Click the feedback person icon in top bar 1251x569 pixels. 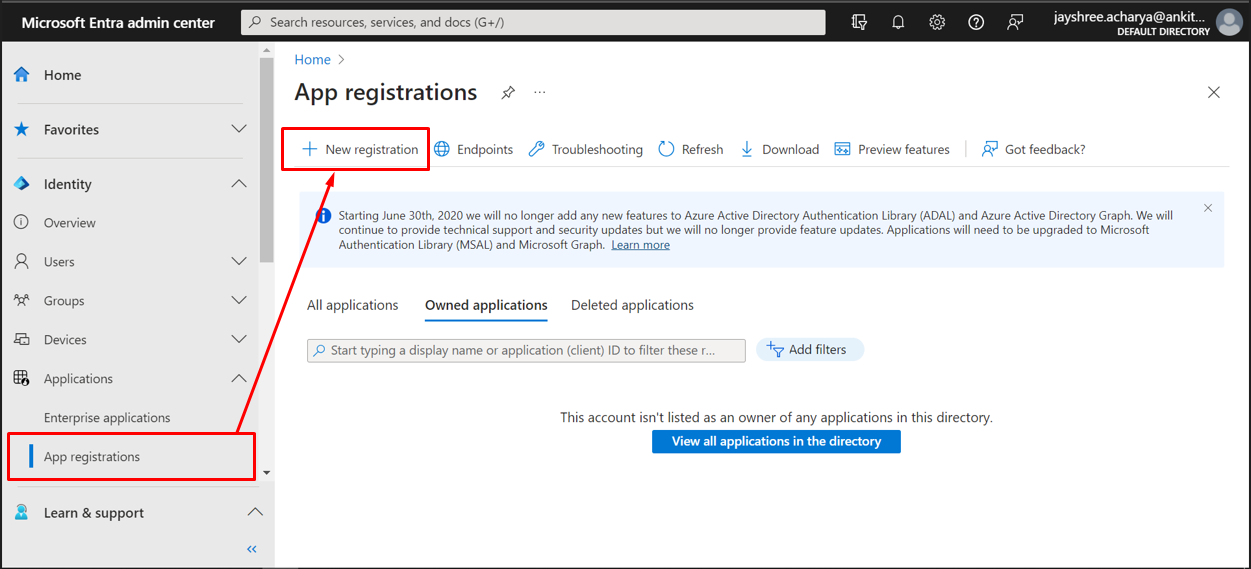click(x=1015, y=22)
